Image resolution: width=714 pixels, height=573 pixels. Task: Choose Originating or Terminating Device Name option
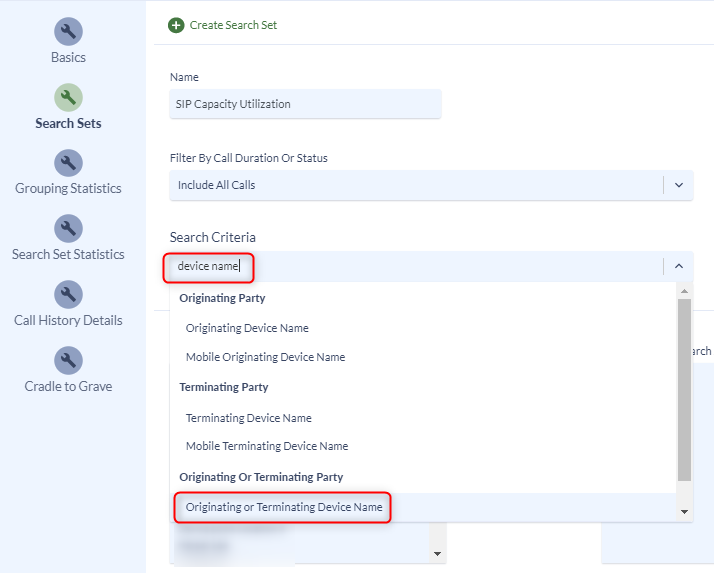[x=284, y=507]
